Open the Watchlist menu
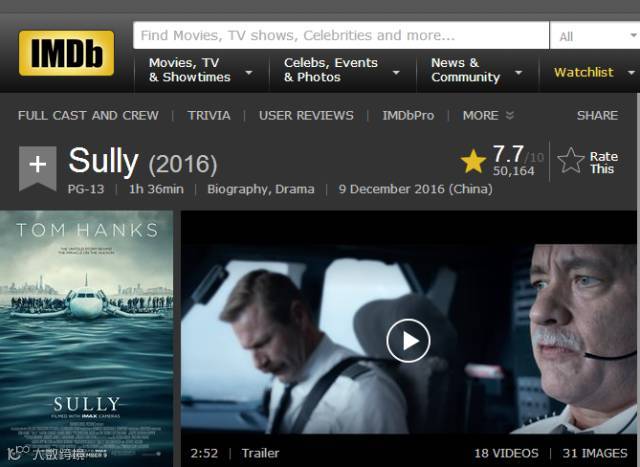The height and width of the screenshot is (467, 640). click(584, 73)
